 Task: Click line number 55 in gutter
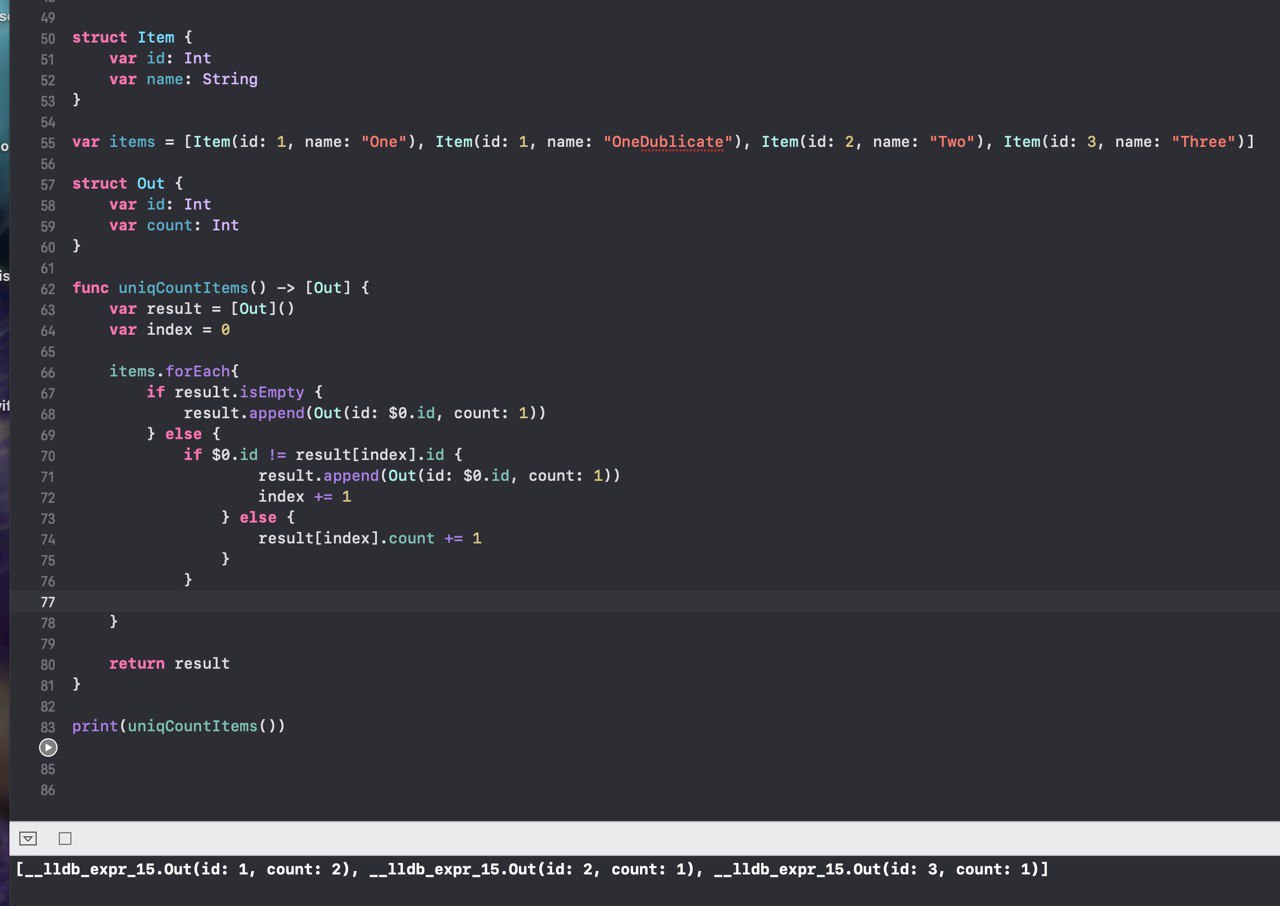click(48, 142)
